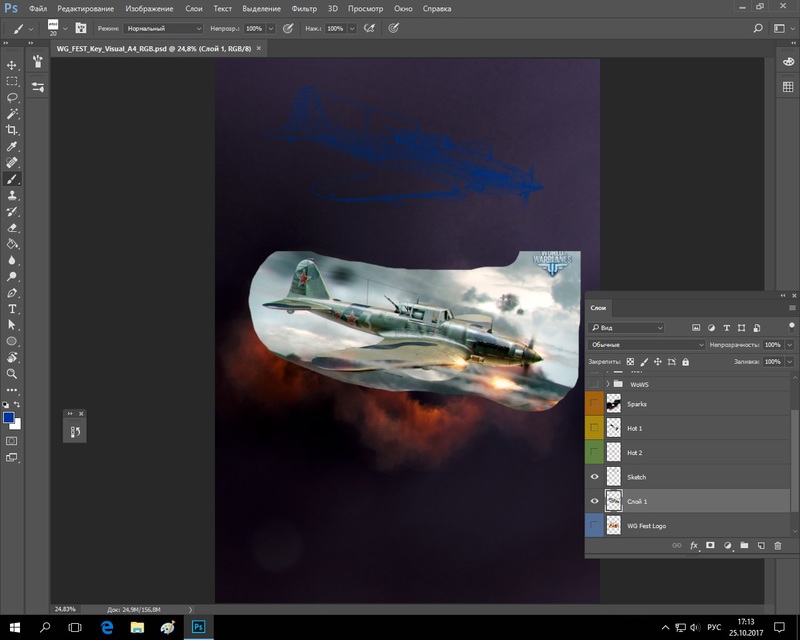Select the Crop tool
Viewport: 800px width, 640px height.
click(x=12, y=130)
